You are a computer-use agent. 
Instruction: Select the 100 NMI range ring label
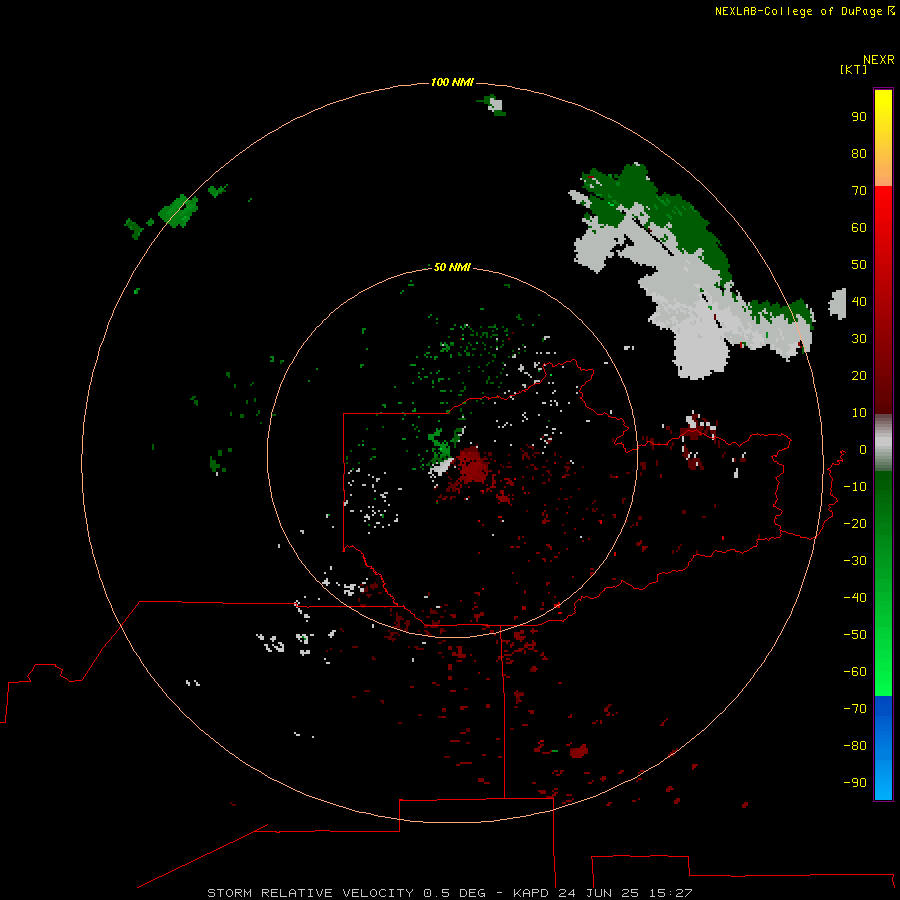tap(452, 82)
